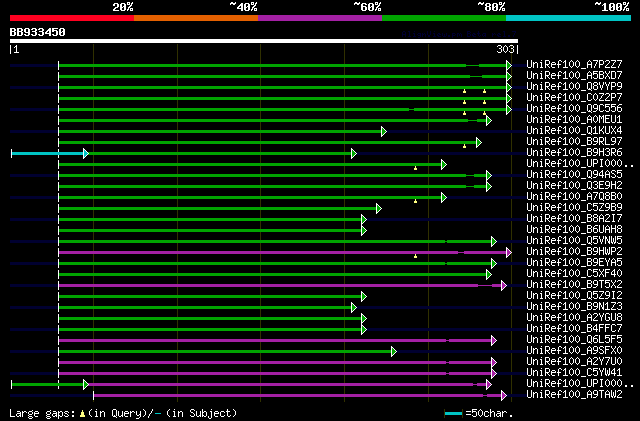Click the cyan =50char scale bar
Screen dimensions: 640x421
(x=453, y=414)
